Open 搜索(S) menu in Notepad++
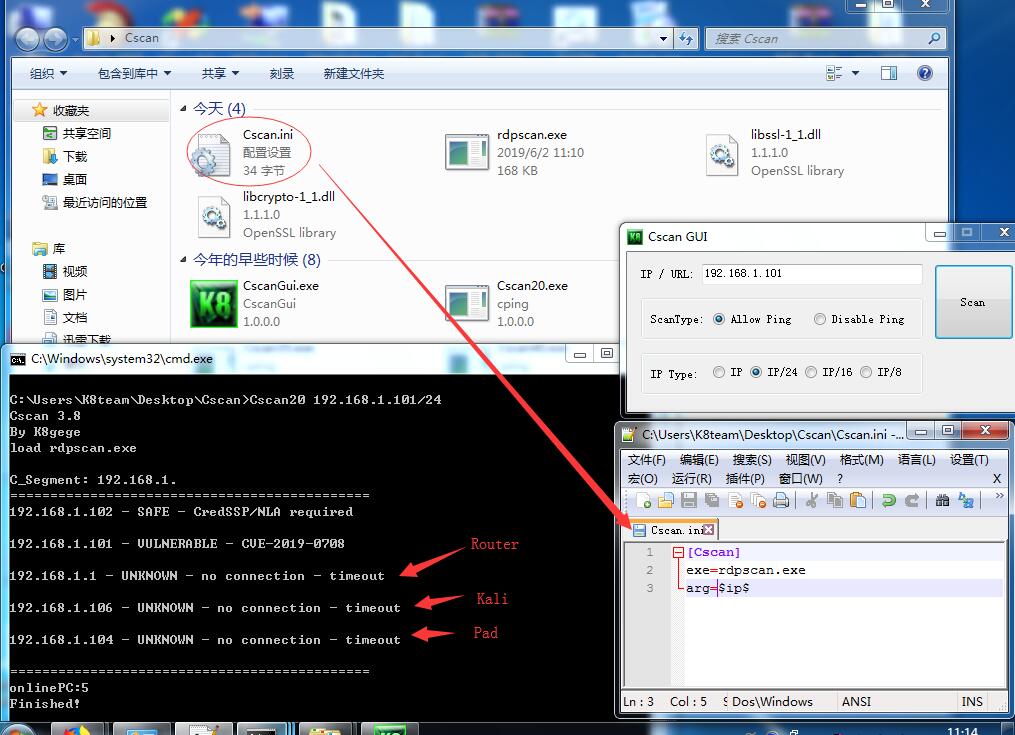 752,460
